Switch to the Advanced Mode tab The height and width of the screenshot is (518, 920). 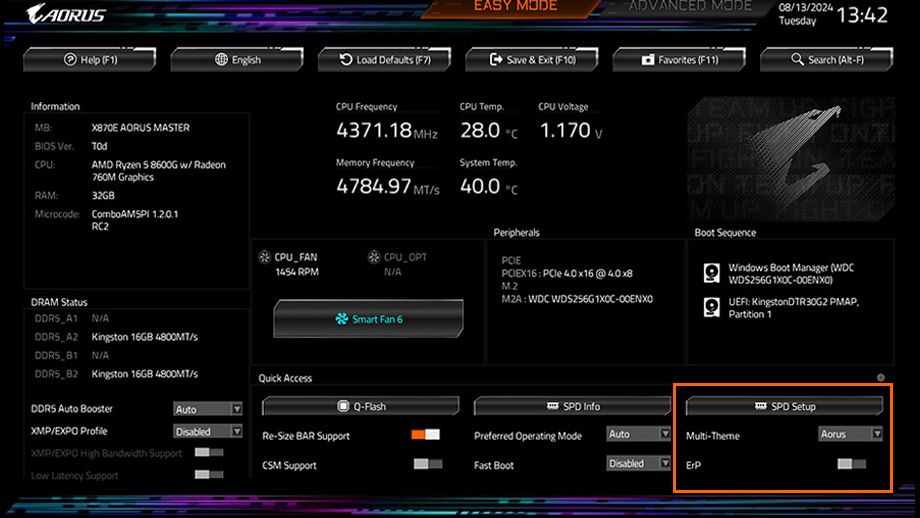690,8
